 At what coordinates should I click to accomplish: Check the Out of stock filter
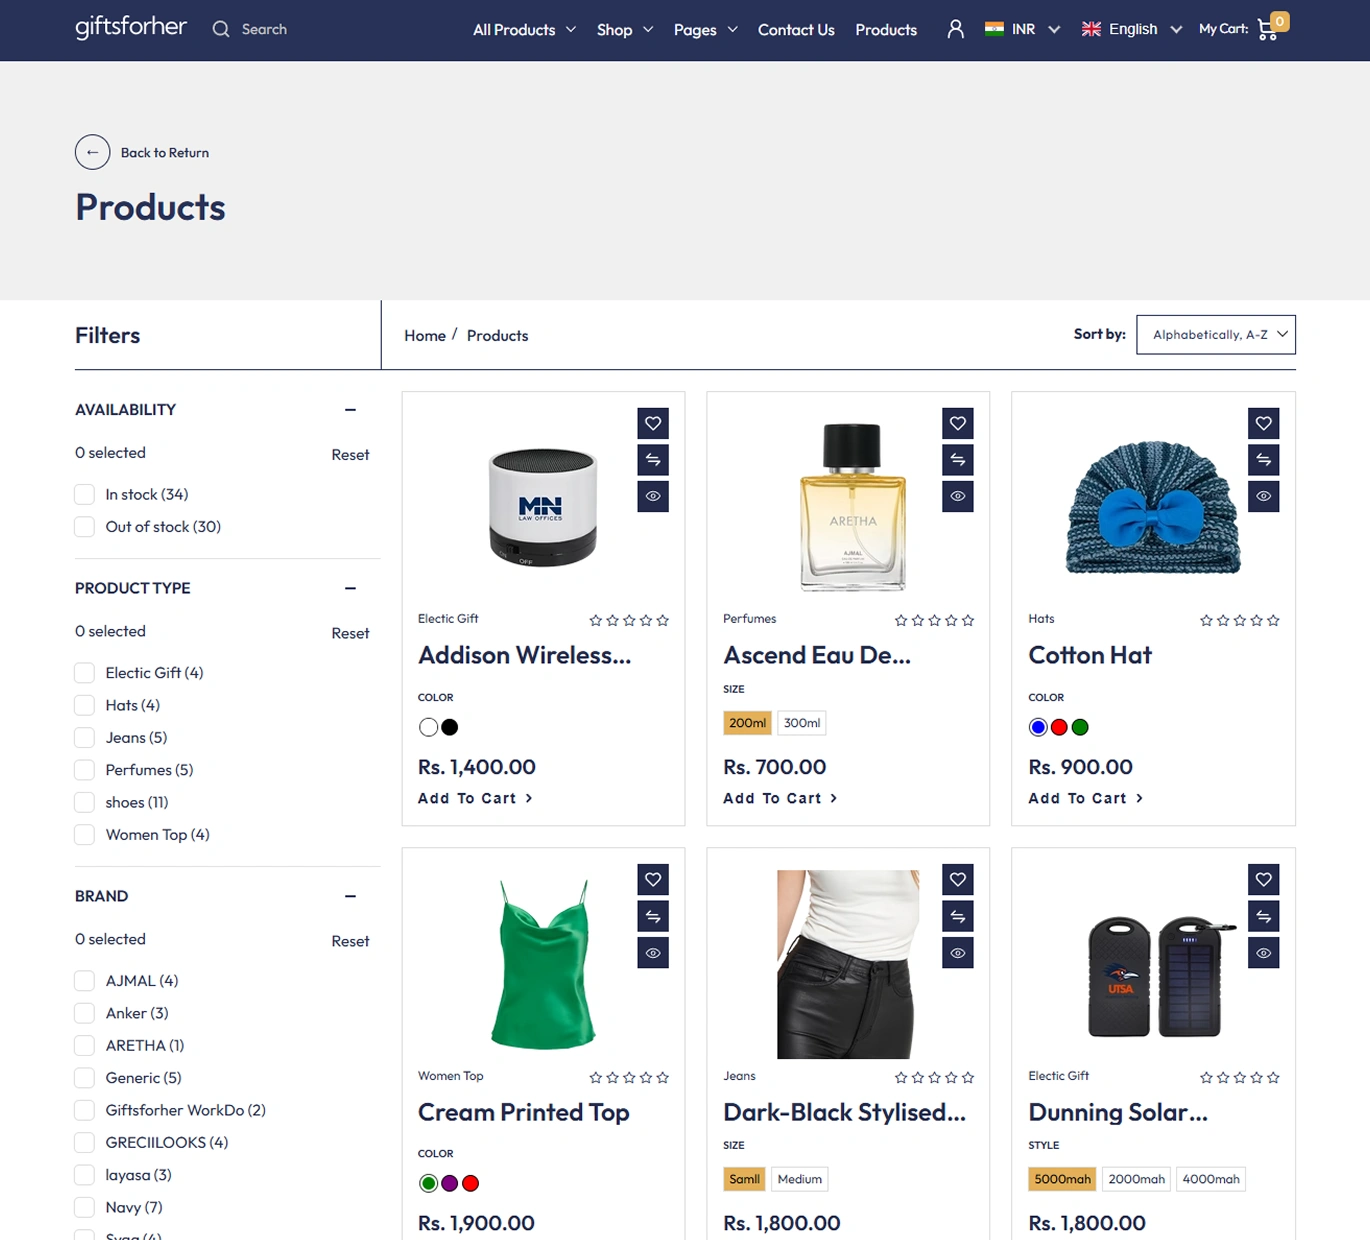pos(85,526)
